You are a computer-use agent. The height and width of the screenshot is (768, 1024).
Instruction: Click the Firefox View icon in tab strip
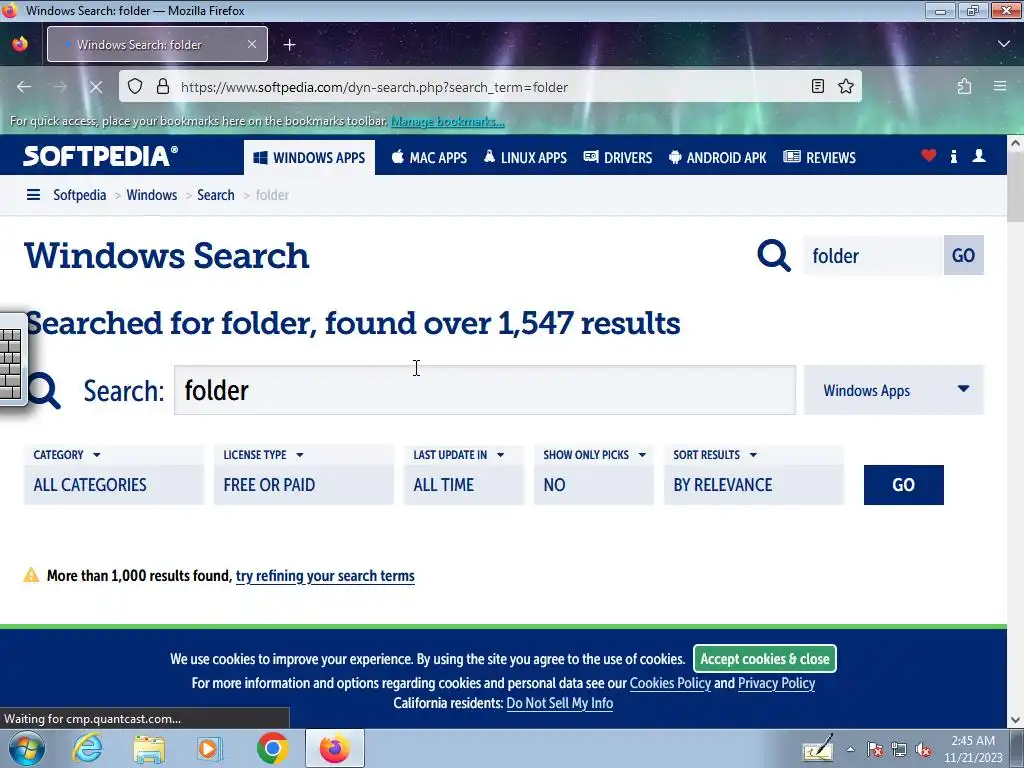(20, 44)
